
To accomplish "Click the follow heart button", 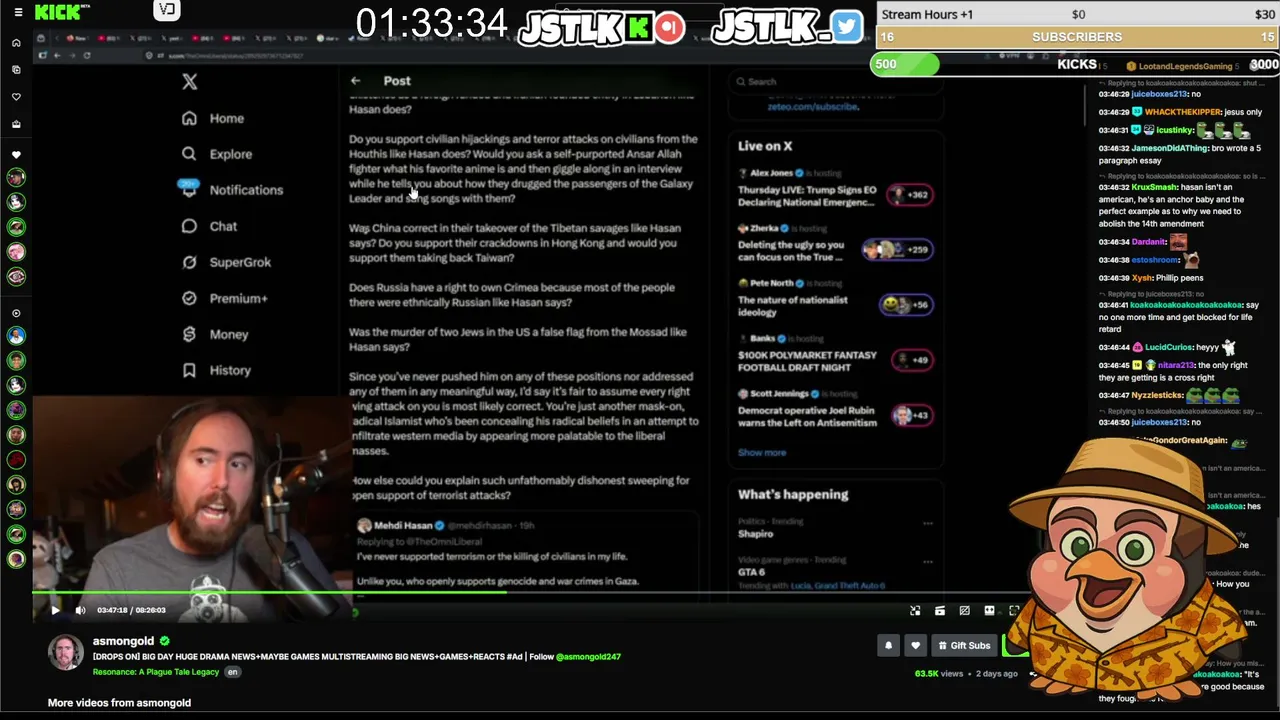I will pyautogui.click(x=915, y=646).
